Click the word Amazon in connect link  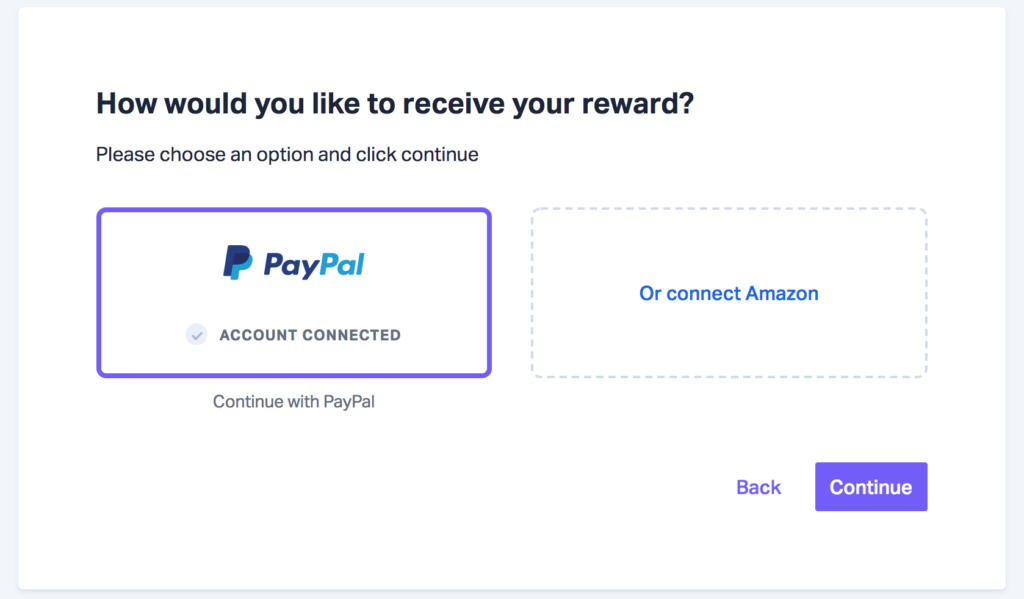pyautogui.click(x=782, y=293)
